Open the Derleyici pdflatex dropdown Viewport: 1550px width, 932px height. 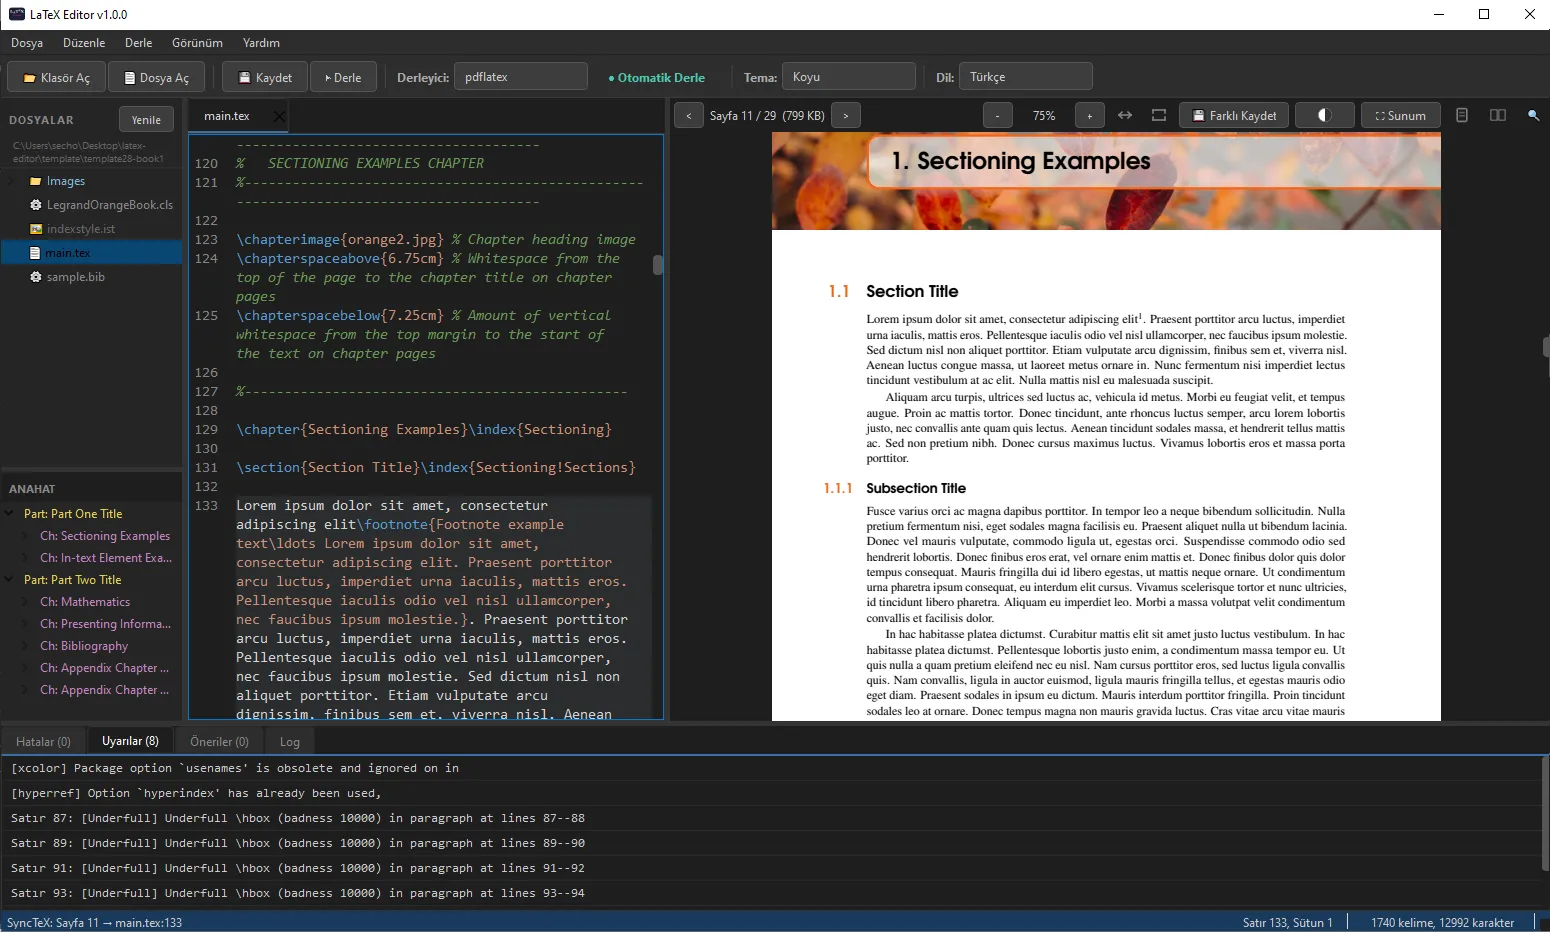pyautogui.click(x=520, y=76)
